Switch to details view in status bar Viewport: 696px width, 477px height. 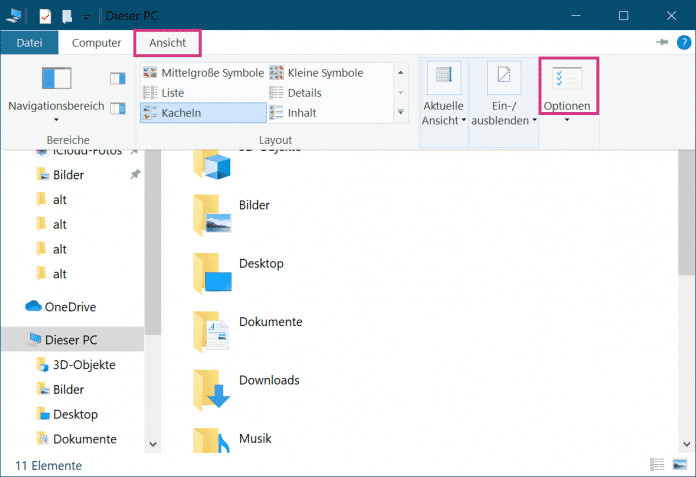coord(657,465)
